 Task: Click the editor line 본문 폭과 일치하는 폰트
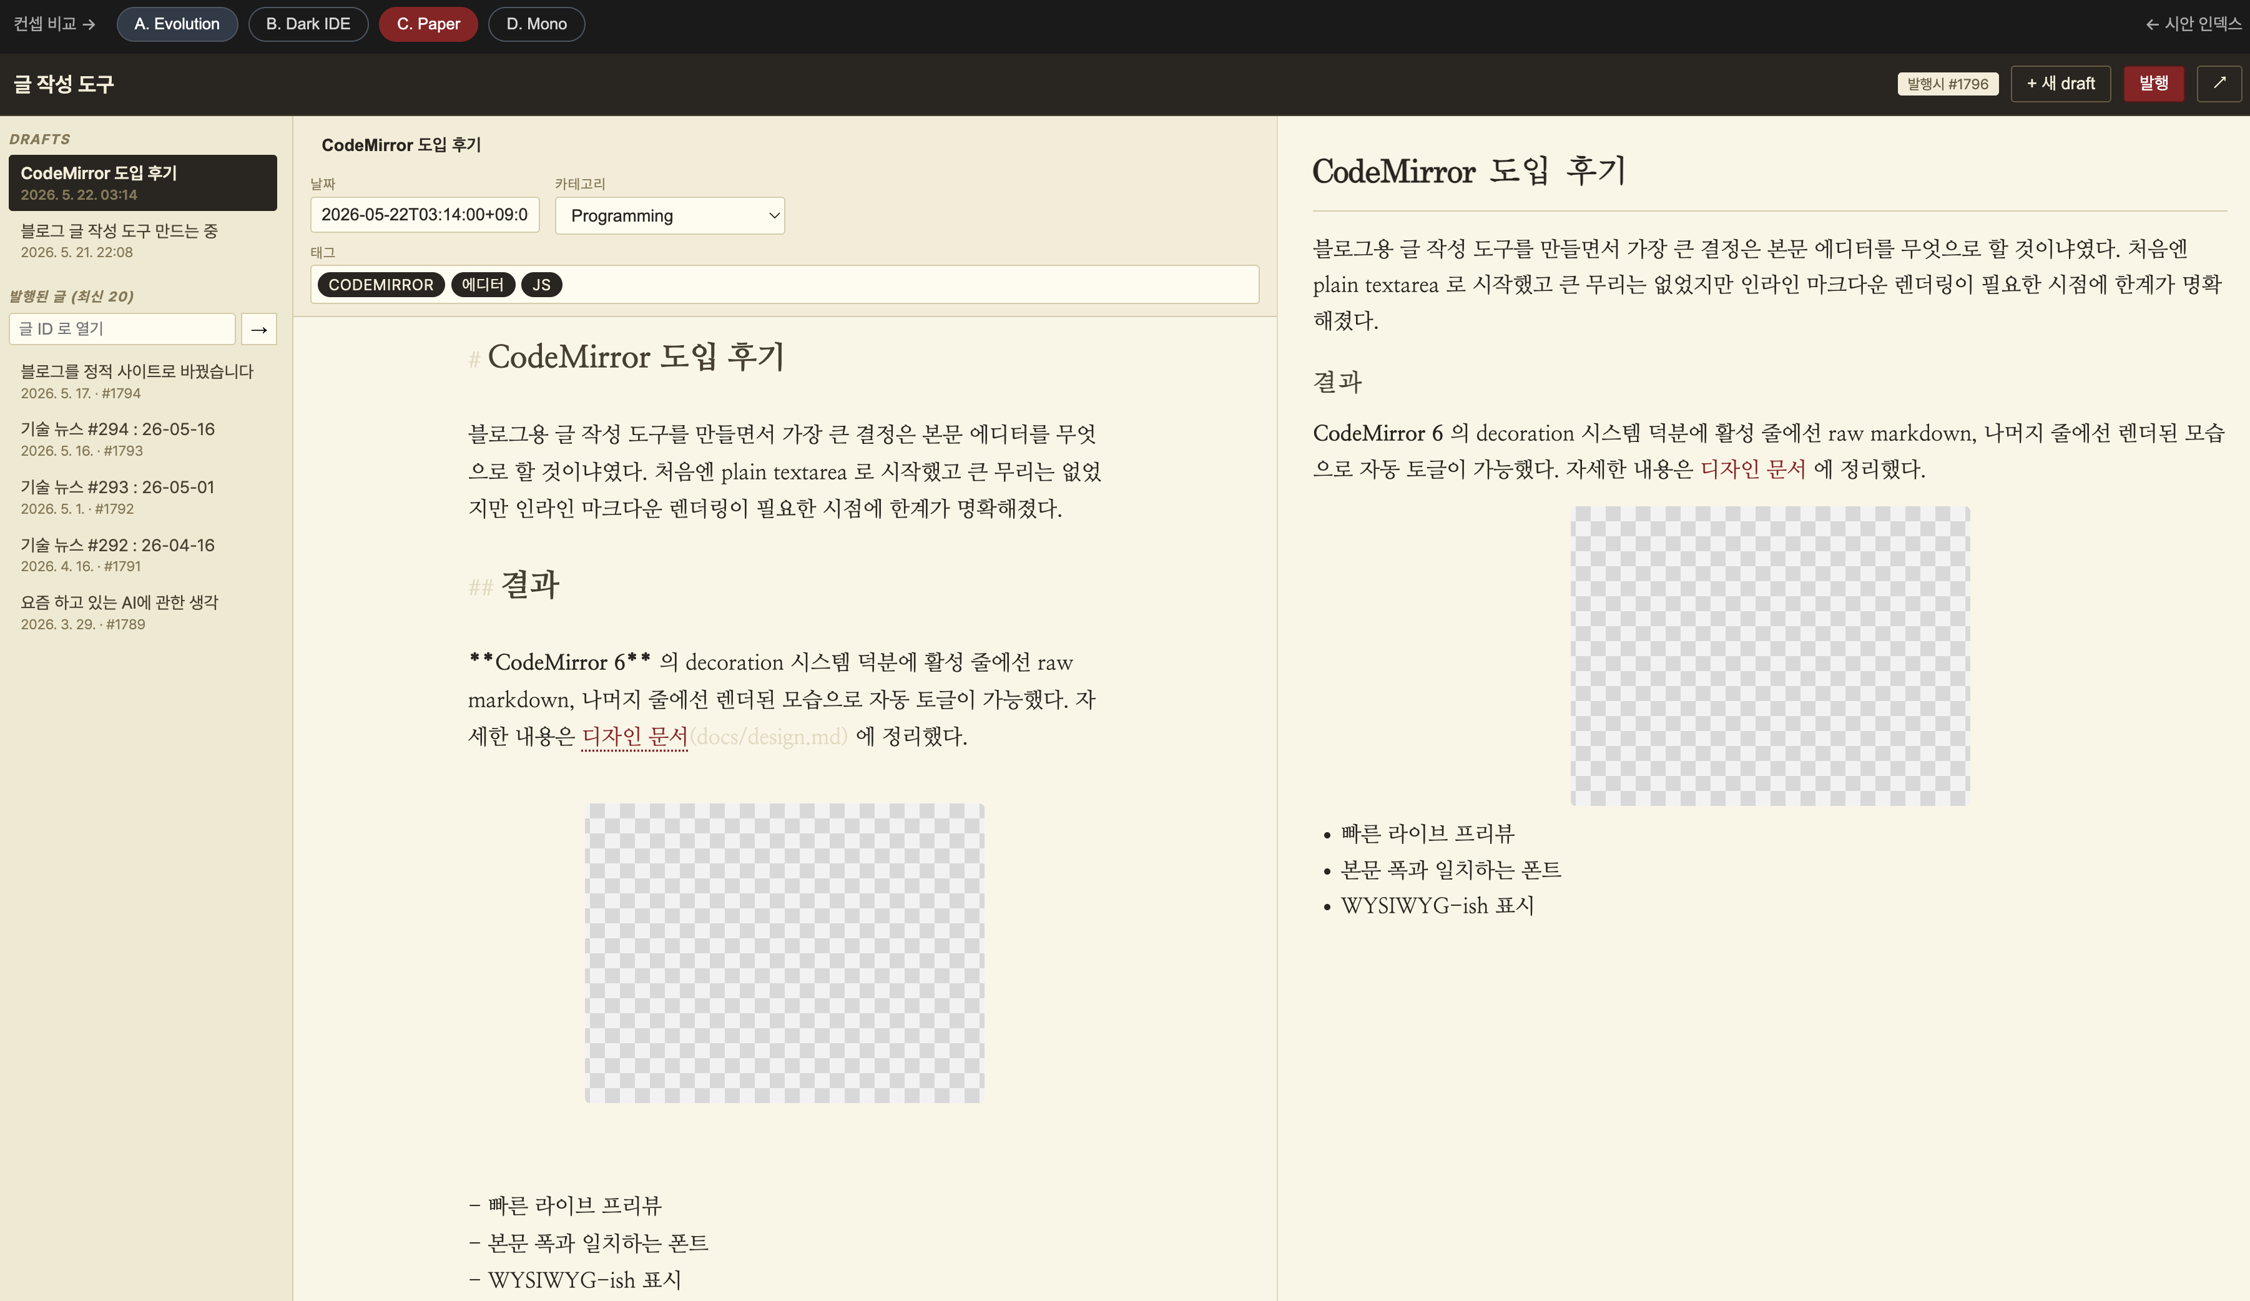pos(588,1243)
